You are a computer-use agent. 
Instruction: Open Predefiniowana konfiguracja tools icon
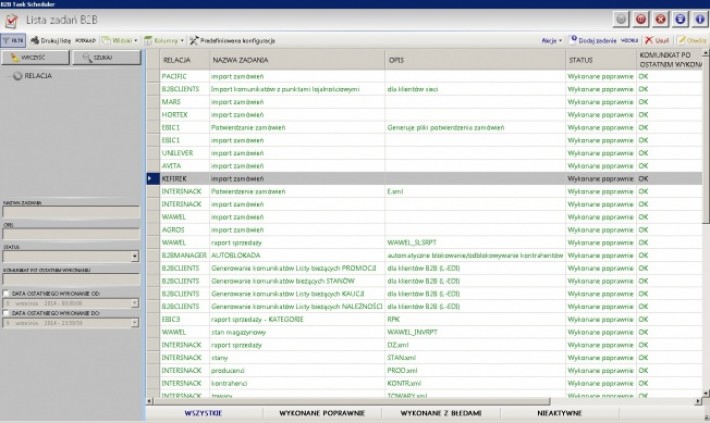coord(194,40)
